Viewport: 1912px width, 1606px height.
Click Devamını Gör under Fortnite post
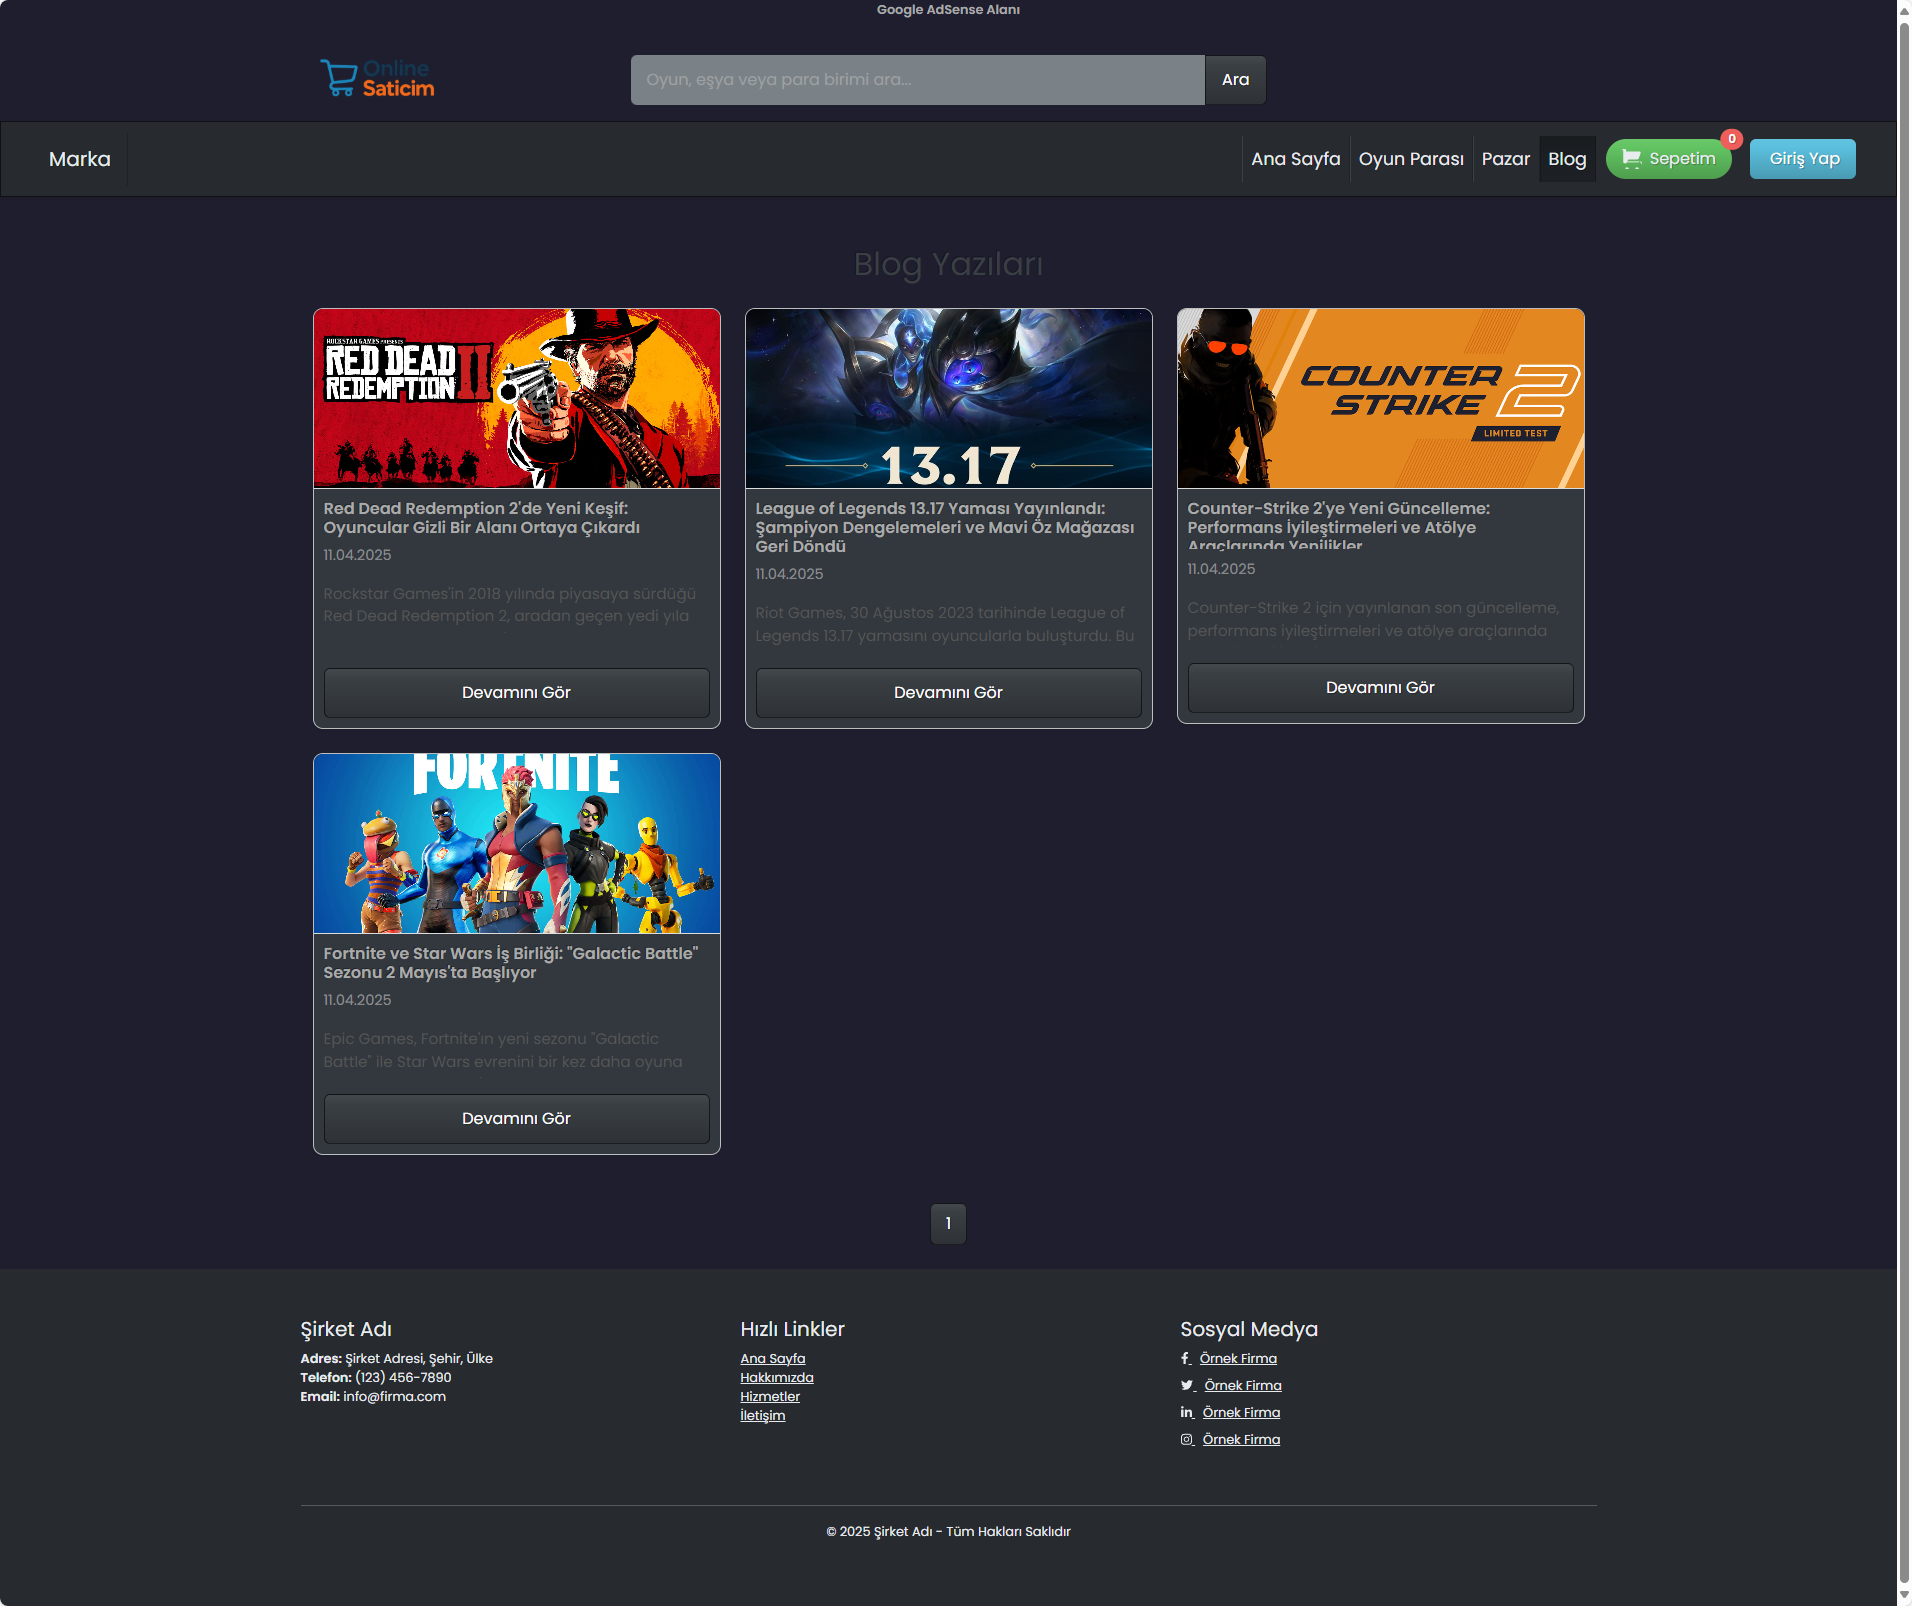[517, 1119]
